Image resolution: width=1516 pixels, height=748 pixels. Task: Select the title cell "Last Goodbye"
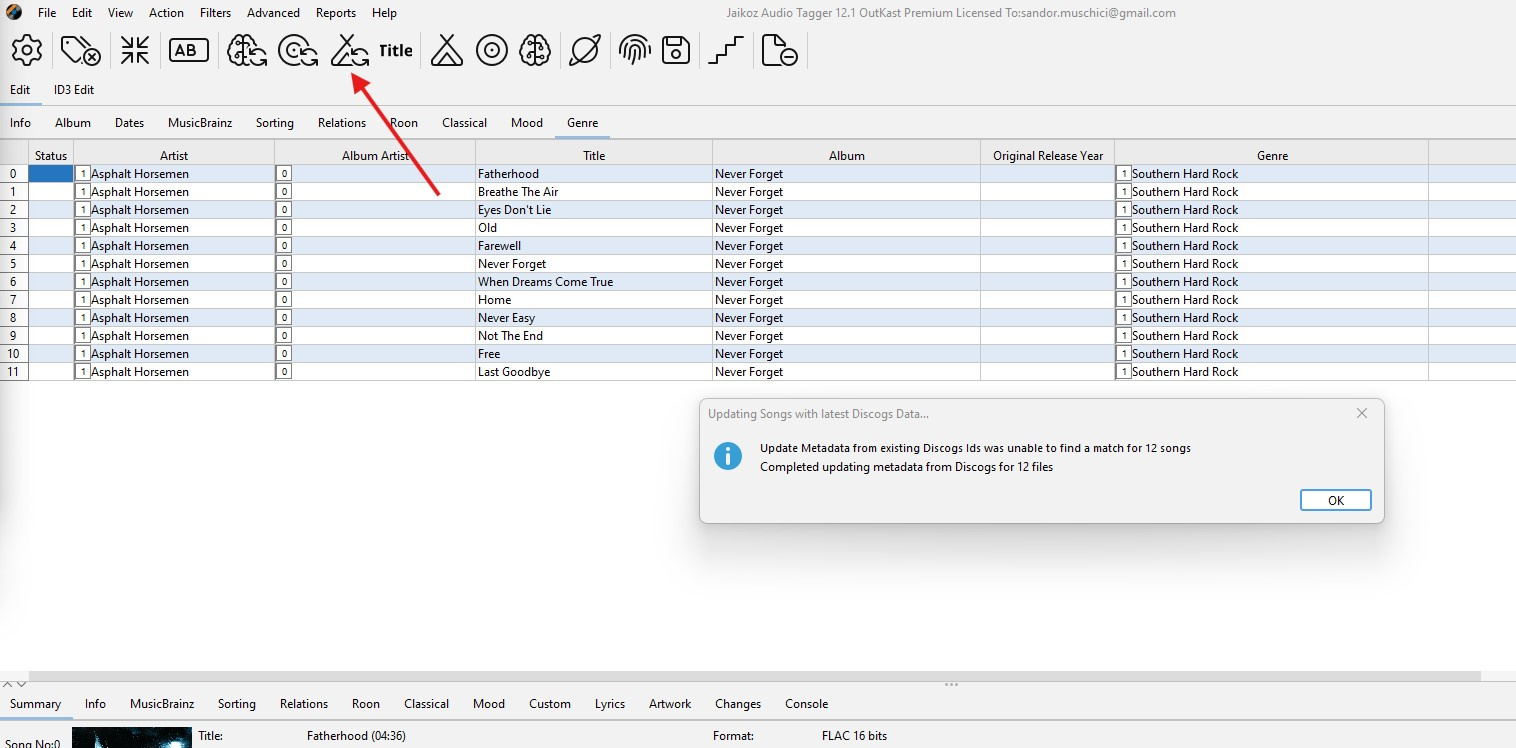pyautogui.click(x=594, y=372)
